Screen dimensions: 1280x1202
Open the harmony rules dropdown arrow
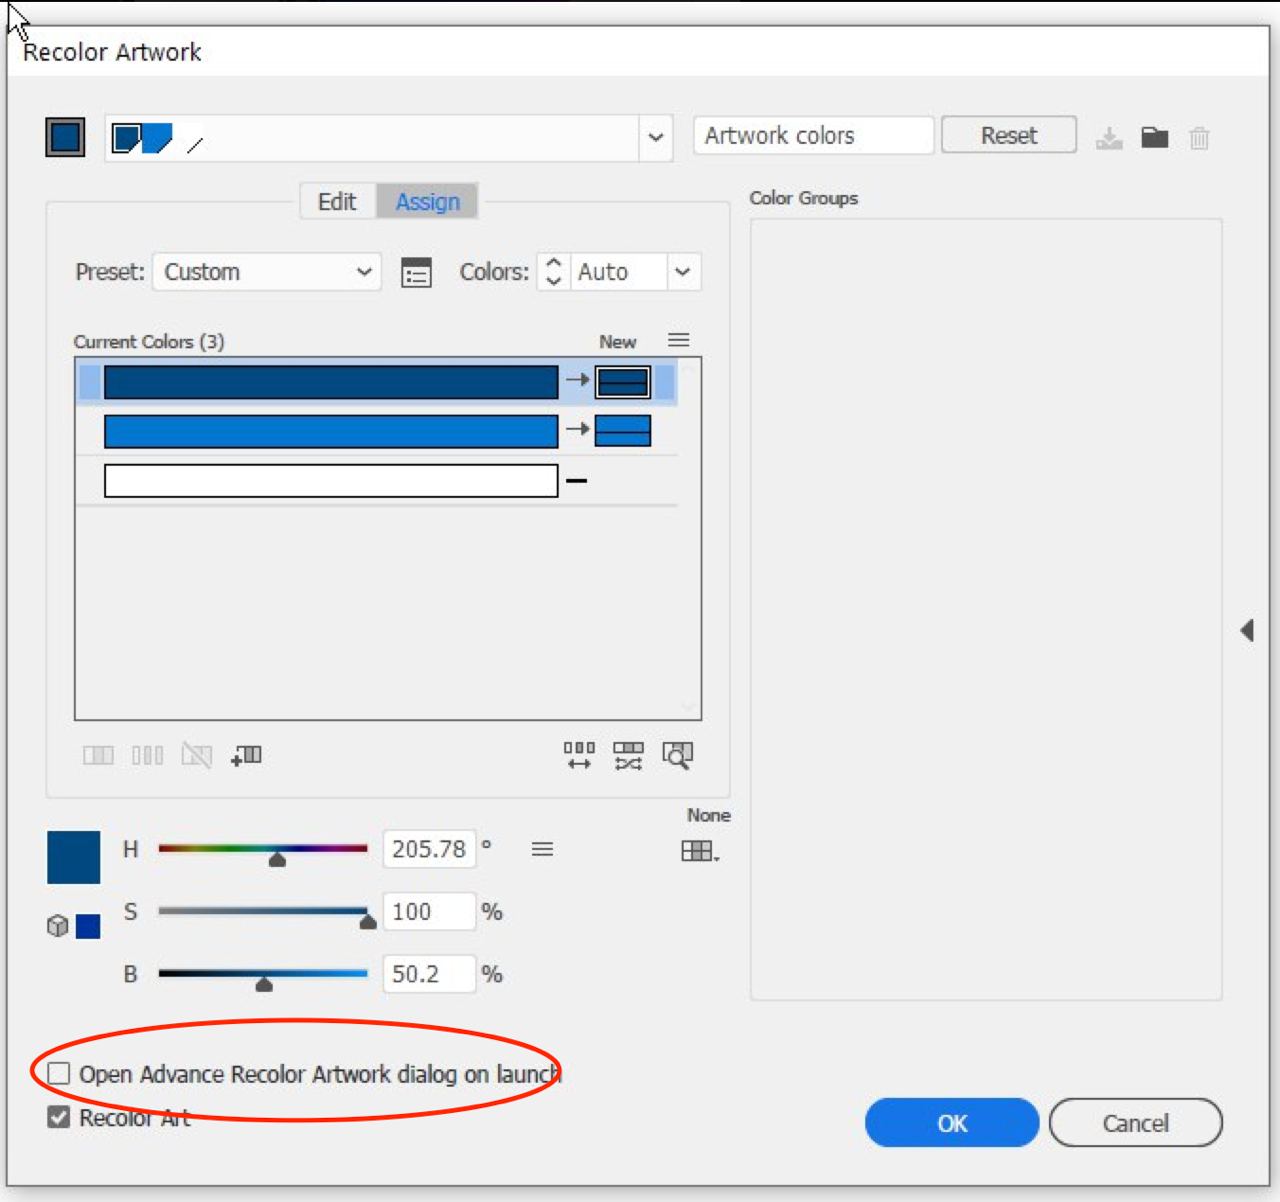656,137
